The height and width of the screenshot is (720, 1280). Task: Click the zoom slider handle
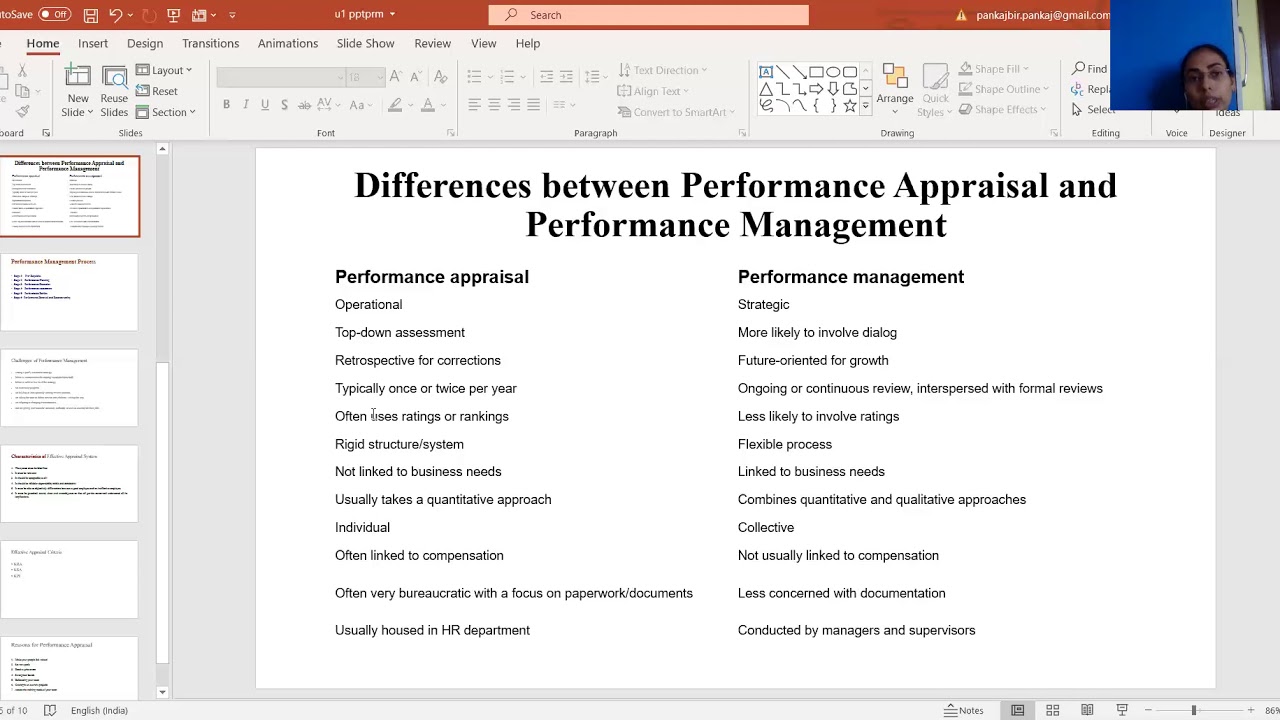pos(1193,710)
